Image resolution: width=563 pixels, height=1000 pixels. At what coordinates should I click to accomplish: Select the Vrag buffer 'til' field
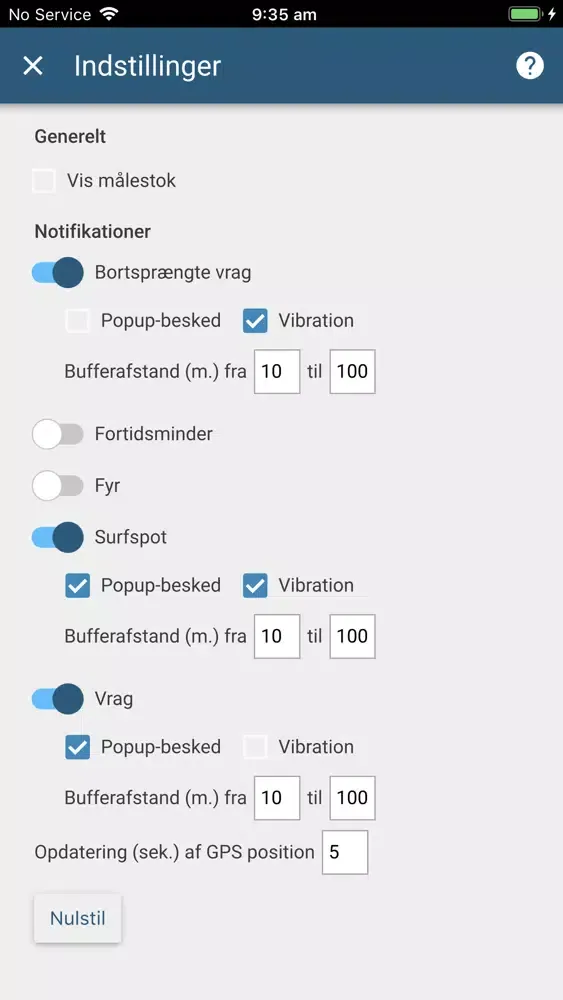click(x=353, y=798)
